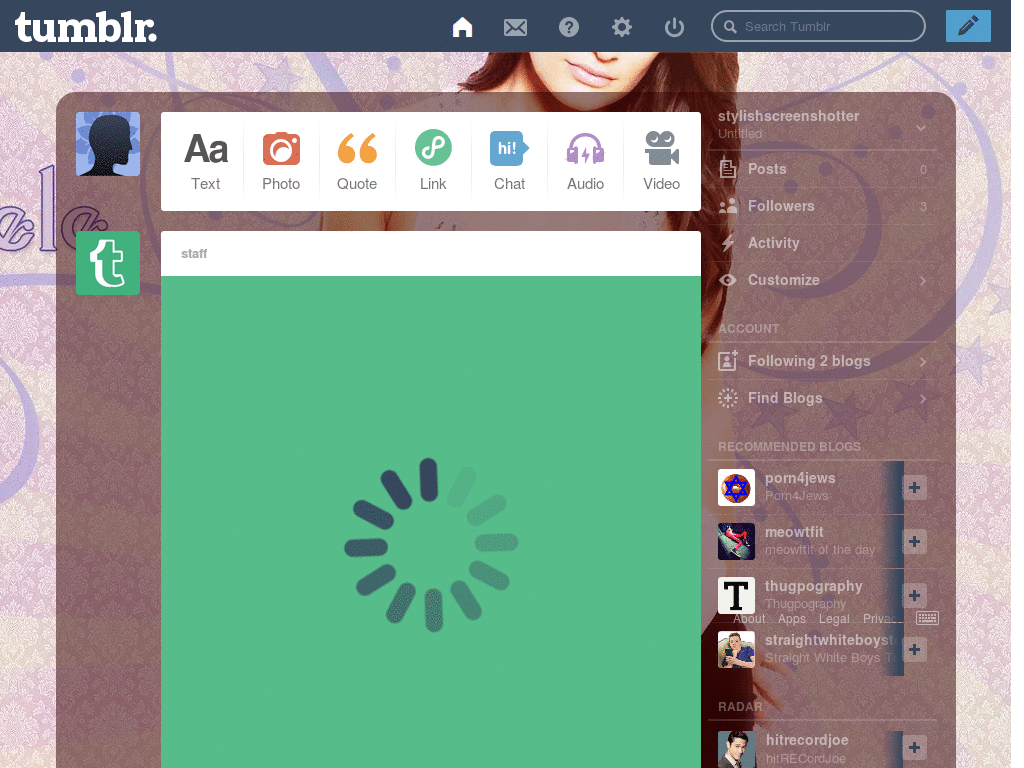The height and width of the screenshot is (768, 1024).
Task: Expand the stylishscreenshotter blog dropdown chevron
Action: [921, 127]
